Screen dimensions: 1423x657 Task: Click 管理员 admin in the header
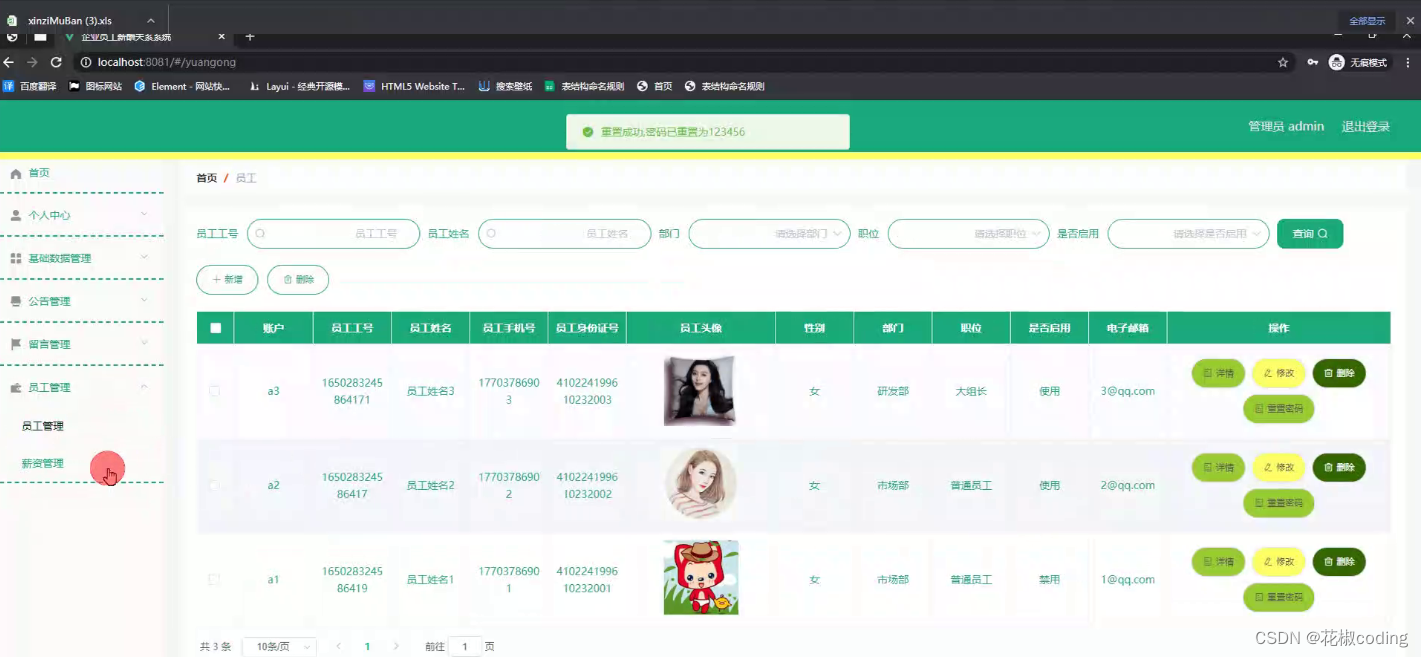pos(1286,127)
